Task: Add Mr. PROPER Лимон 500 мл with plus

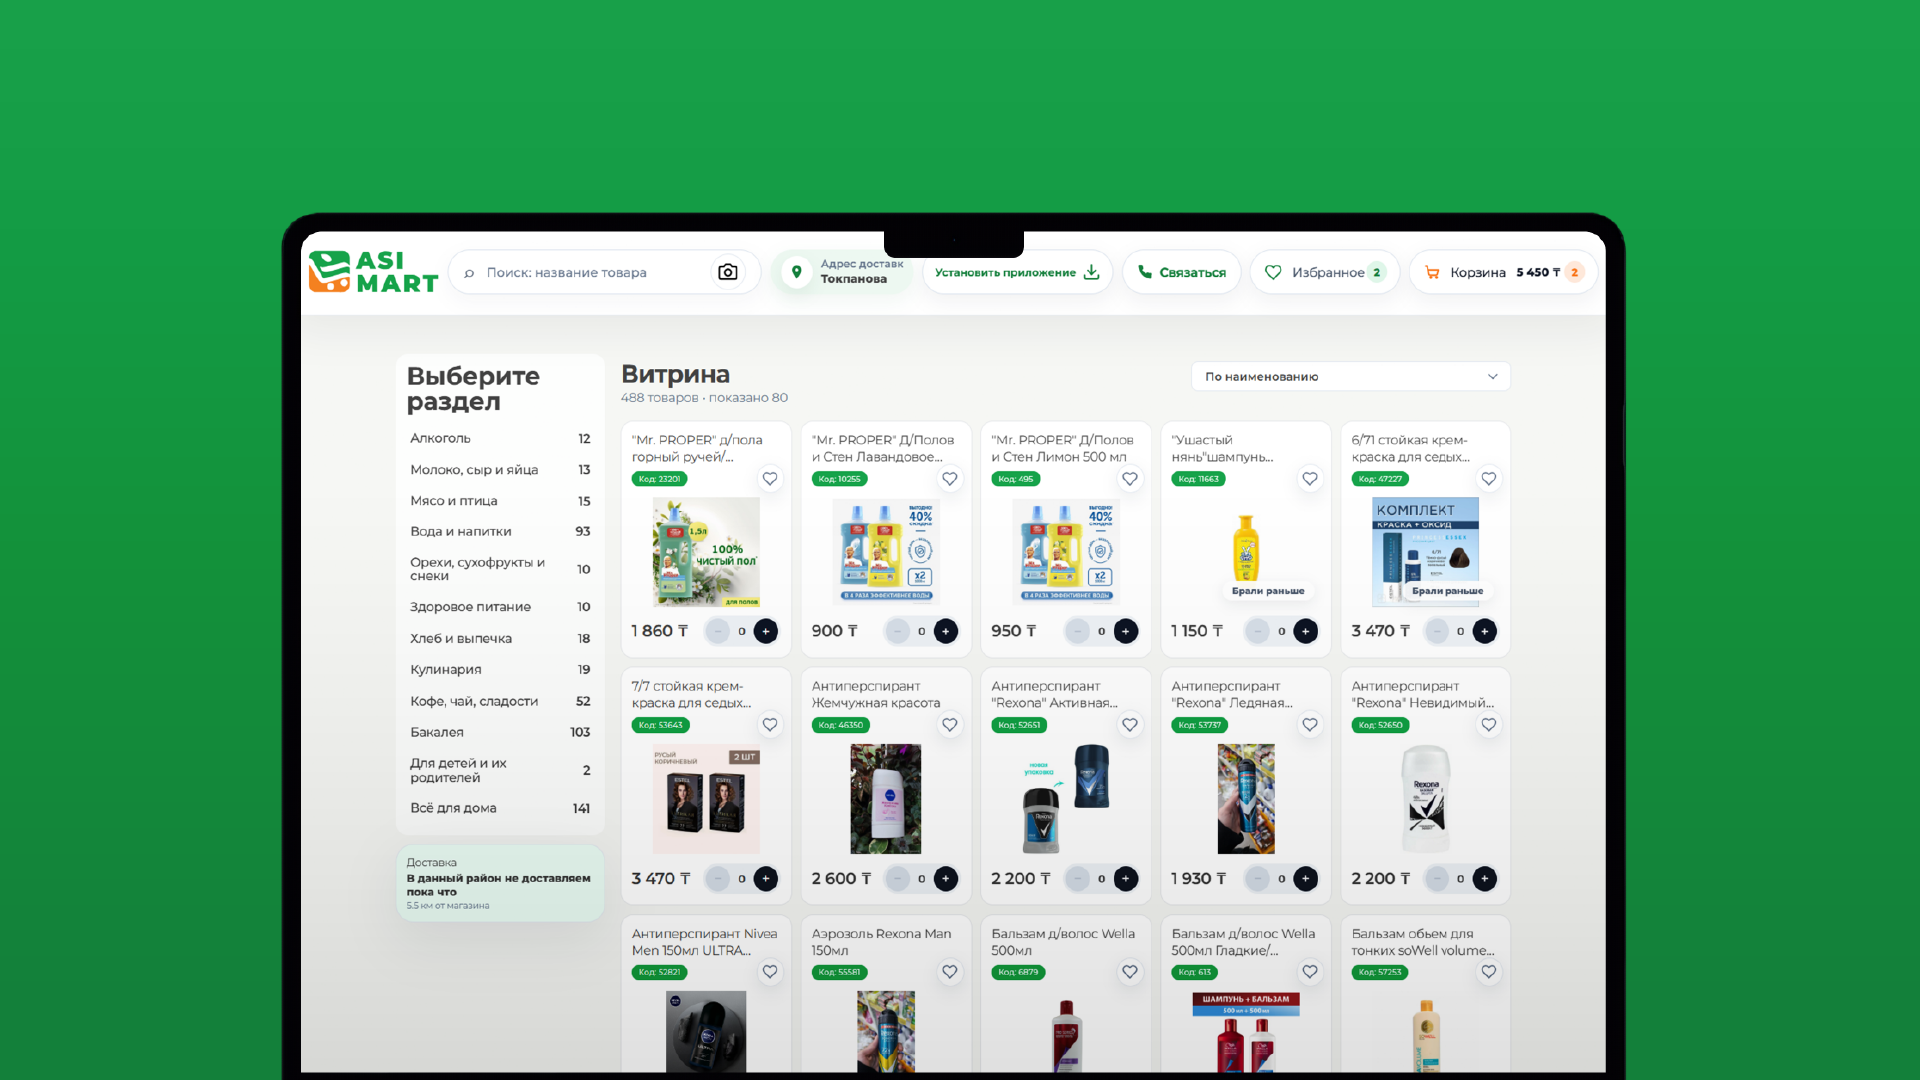Action: (1126, 631)
